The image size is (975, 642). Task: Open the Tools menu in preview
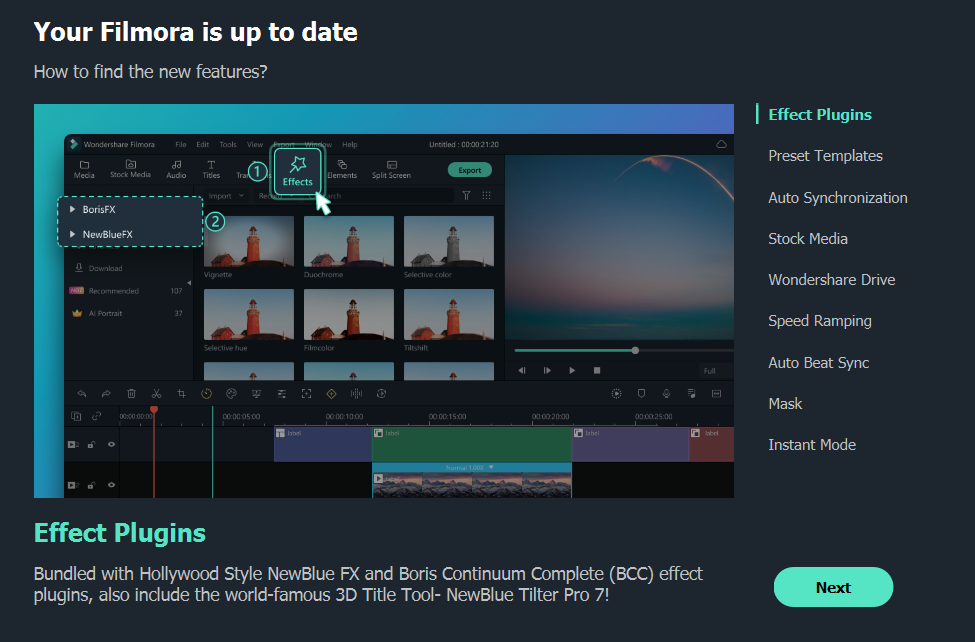(x=228, y=144)
